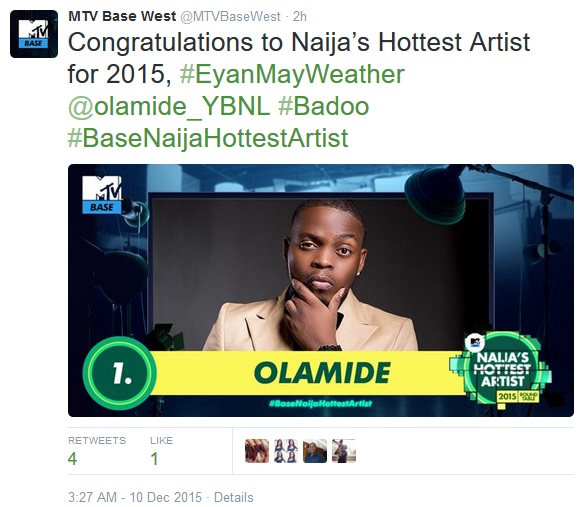
Task: Click the fourth retweeter avatar
Action: pyautogui.click(x=344, y=451)
